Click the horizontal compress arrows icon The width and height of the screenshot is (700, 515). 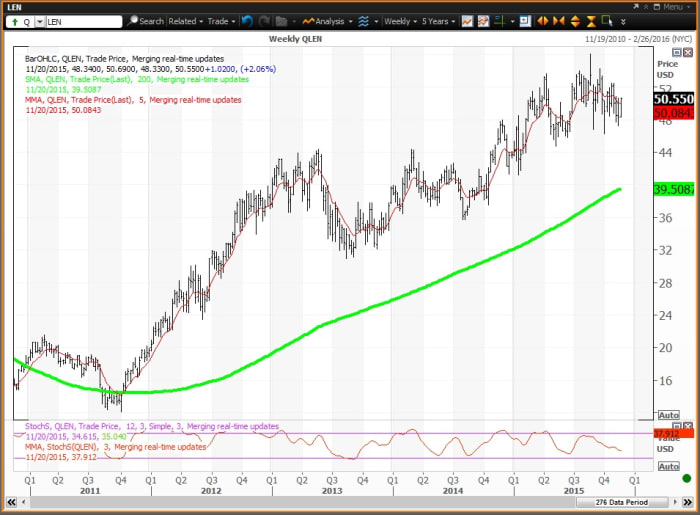click(x=559, y=20)
